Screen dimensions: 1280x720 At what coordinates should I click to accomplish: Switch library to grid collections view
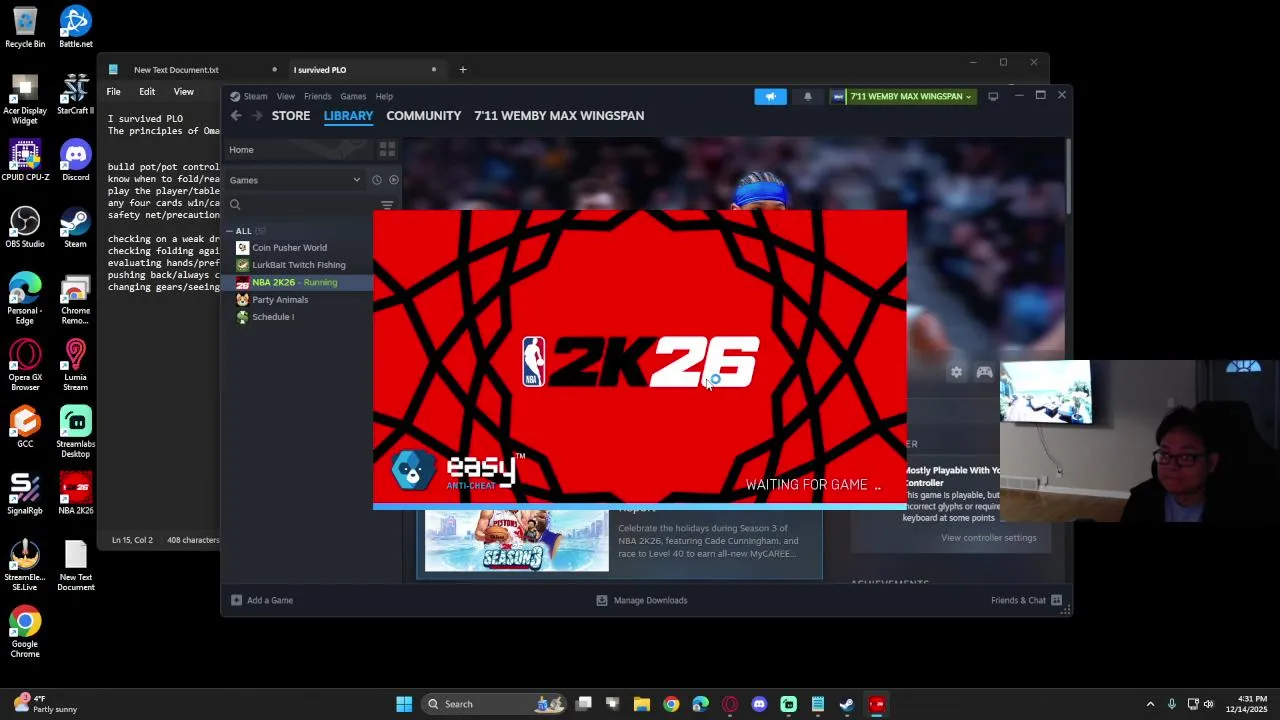point(387,149)
